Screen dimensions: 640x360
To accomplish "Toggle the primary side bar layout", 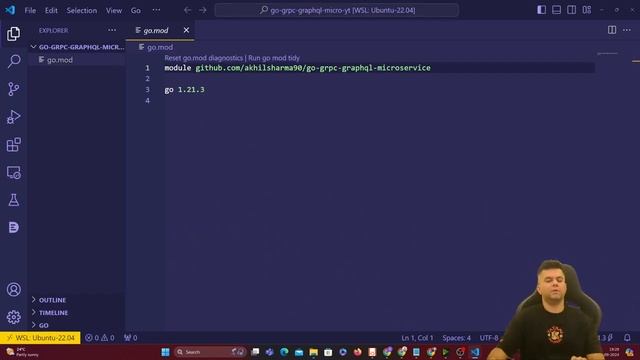I will tap(541, 10).
